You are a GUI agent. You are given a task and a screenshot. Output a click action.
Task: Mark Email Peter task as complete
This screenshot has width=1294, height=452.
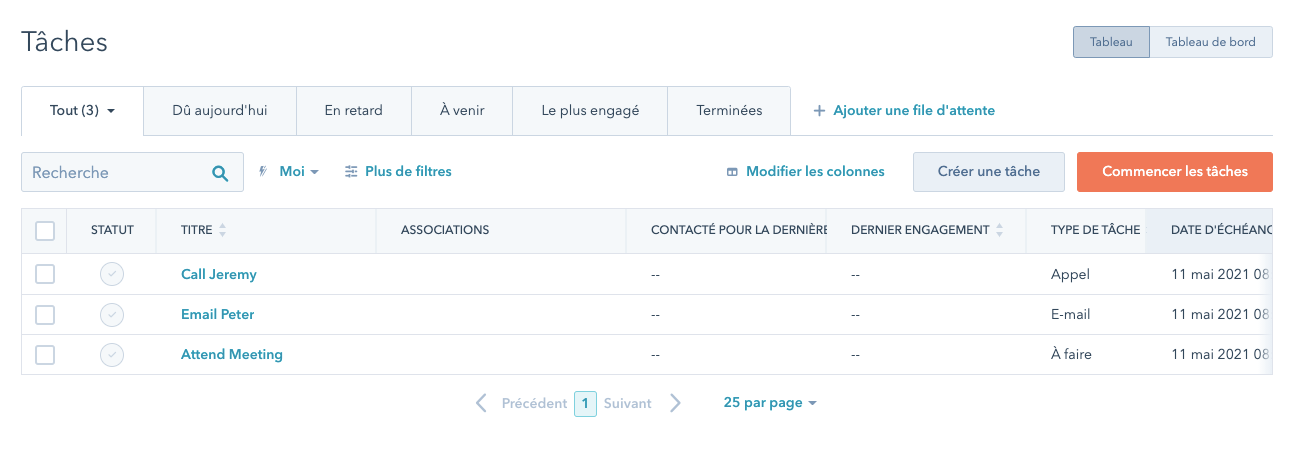coord(112,315)
